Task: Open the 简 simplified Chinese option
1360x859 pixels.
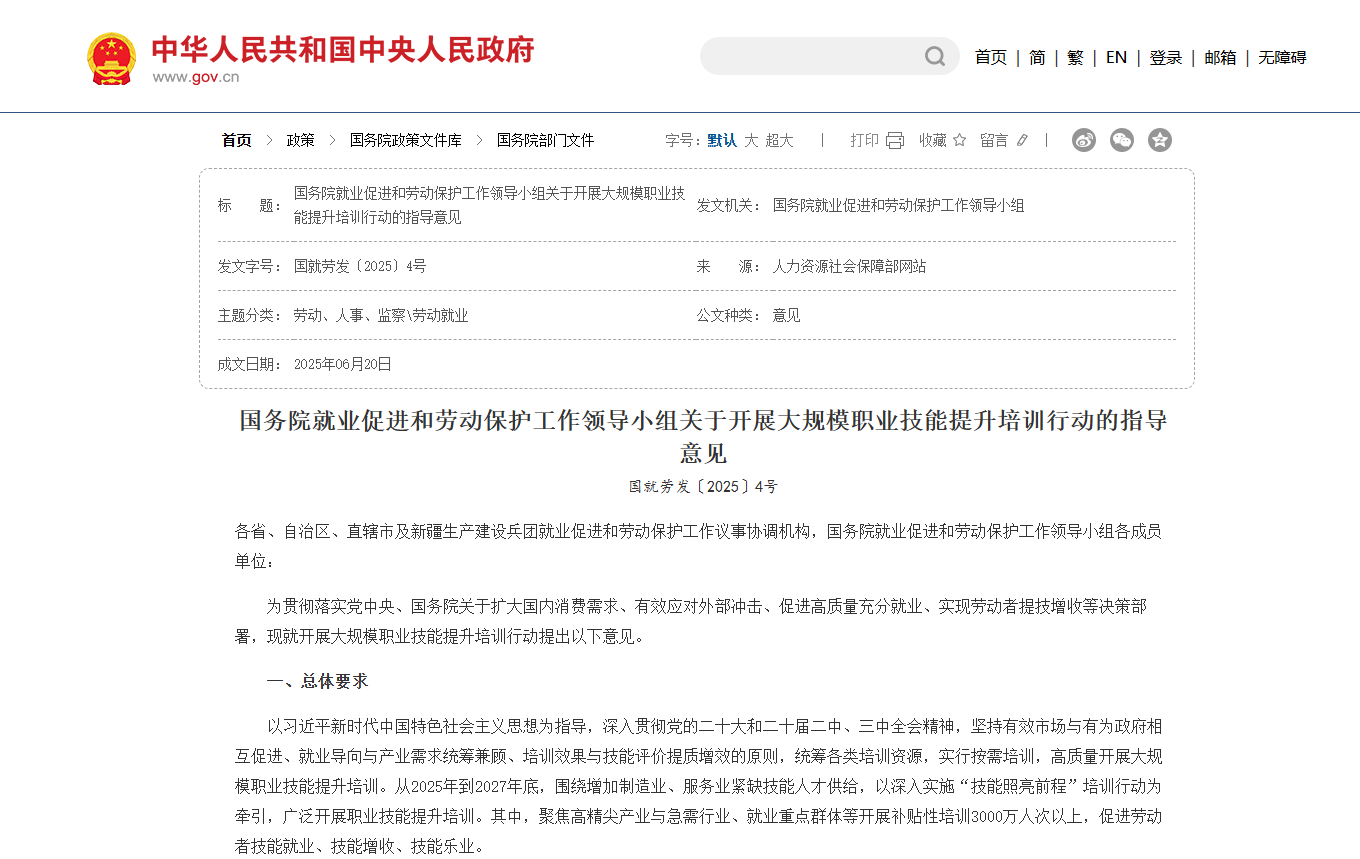Action: pyautogui.click(x=1037, y=57)
